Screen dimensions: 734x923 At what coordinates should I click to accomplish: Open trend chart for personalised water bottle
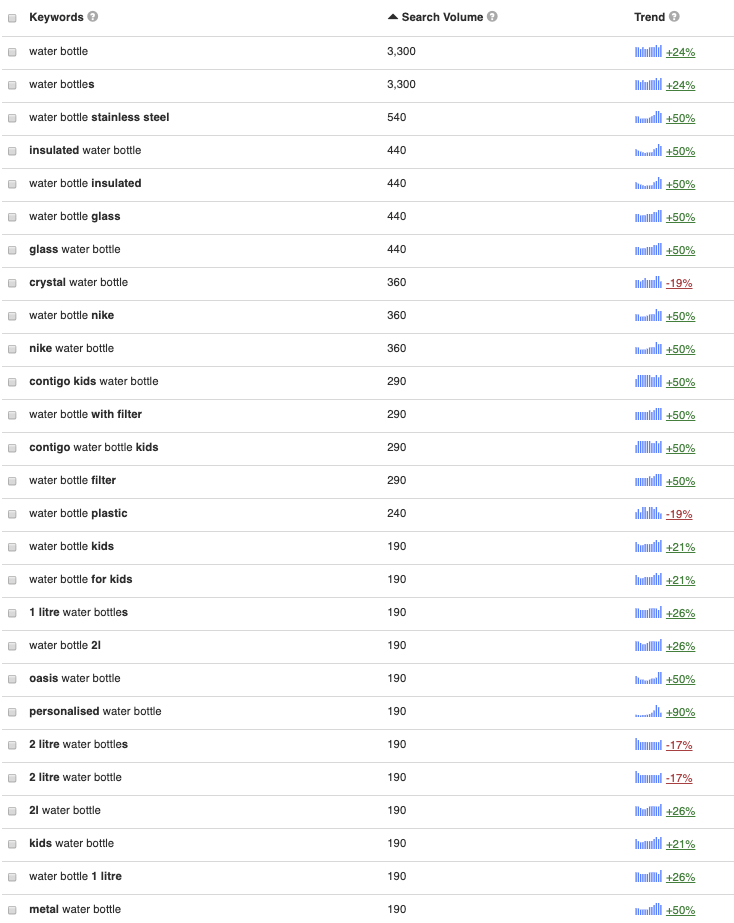[x=648, y=712]
